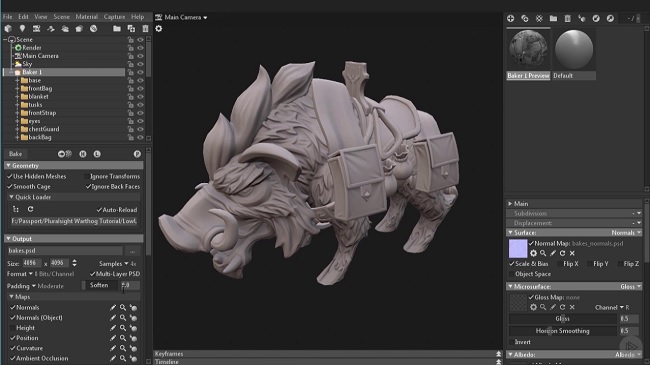Click the Bake button
650x365 pixels.
(15, 154)
